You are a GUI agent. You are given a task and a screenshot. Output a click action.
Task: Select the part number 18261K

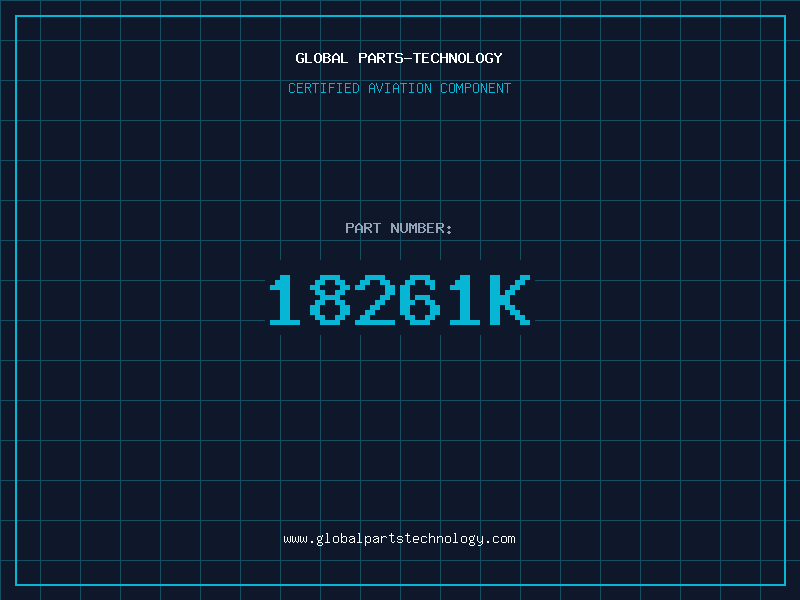(x=400, y=299)
